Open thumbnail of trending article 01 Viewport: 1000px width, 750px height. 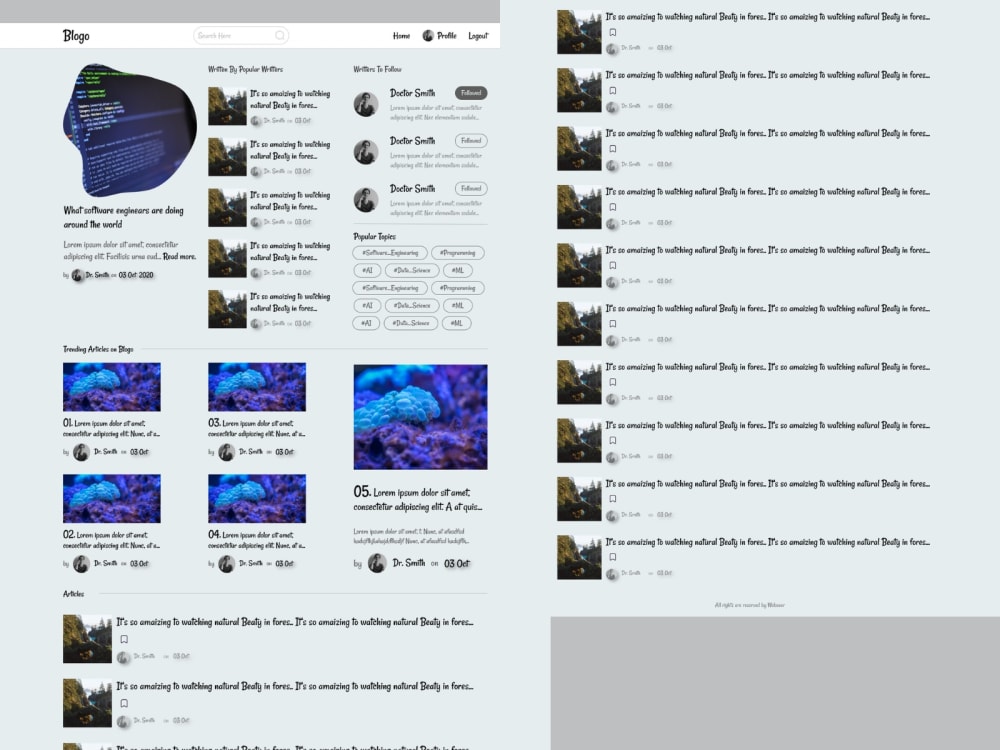[x=112, y=387]
